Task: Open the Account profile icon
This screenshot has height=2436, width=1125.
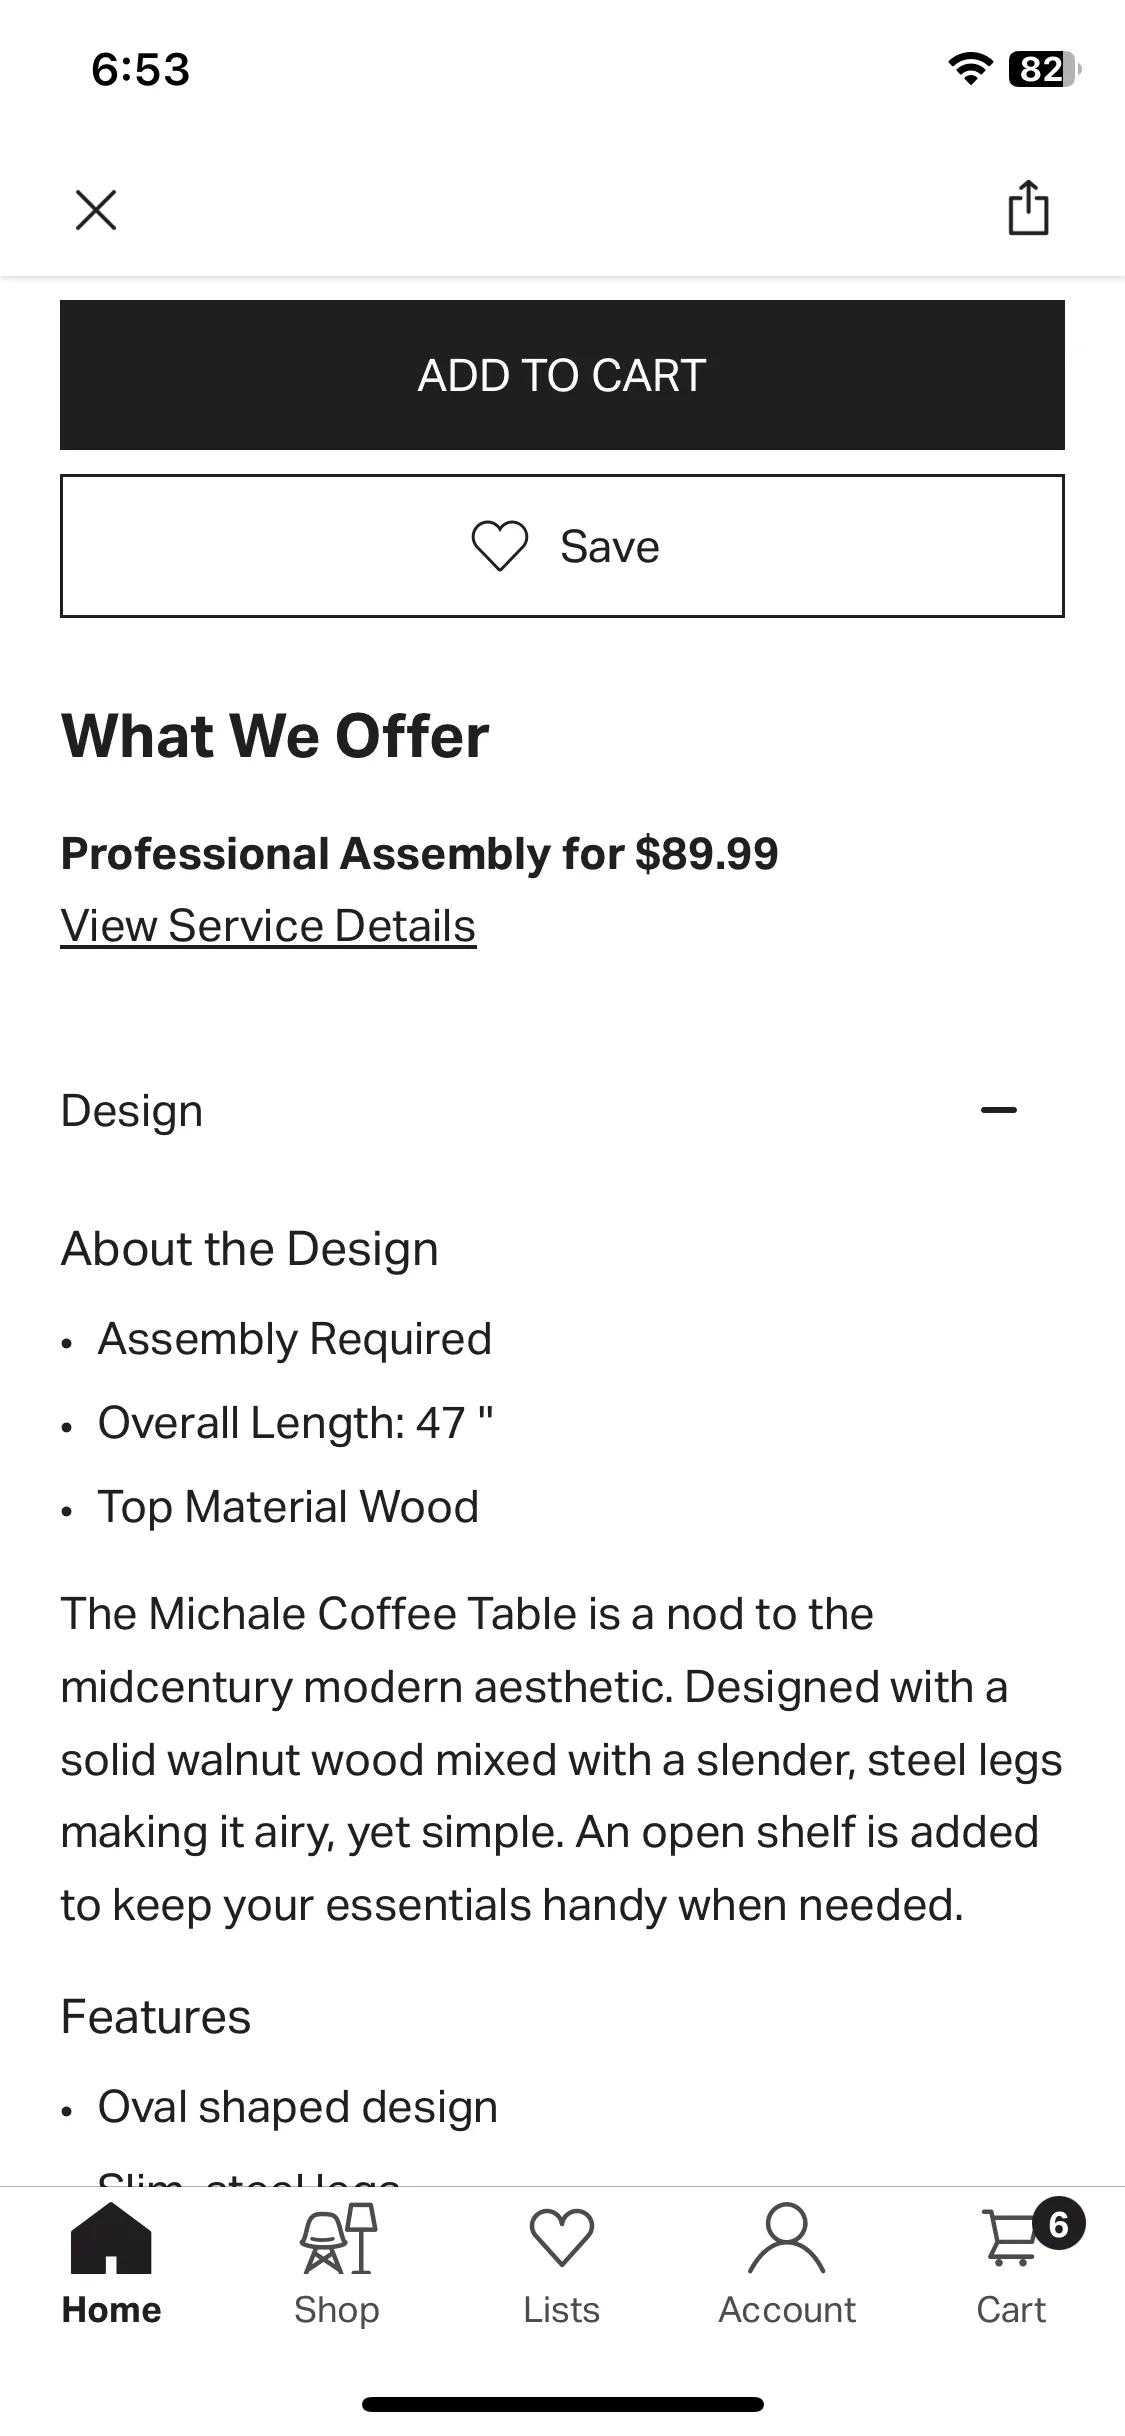Action: pyautogui.click(x=787, y=2238)
